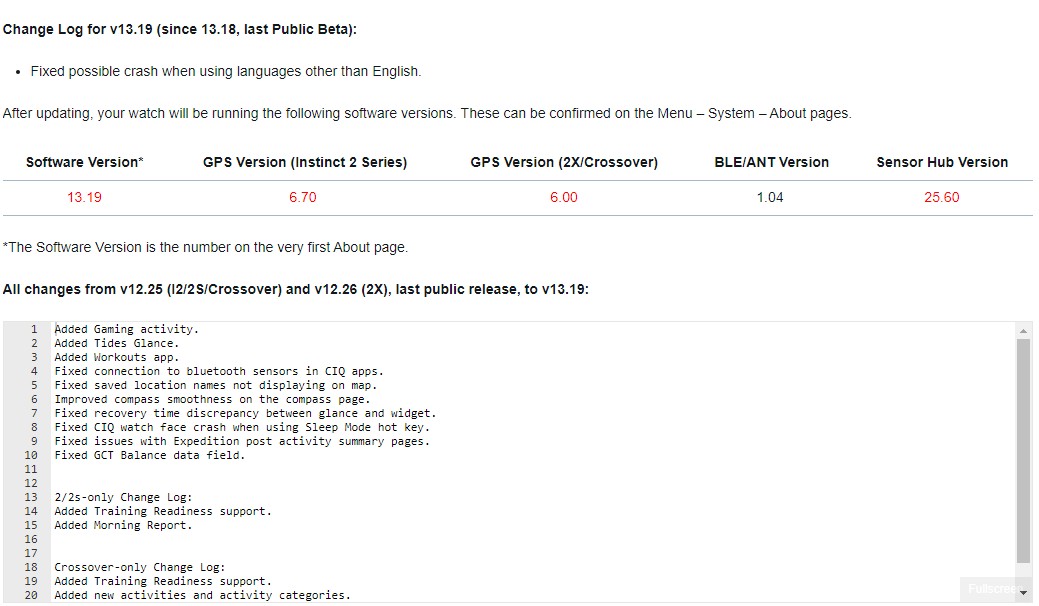Click the red 13.19 software version value
Image resolution: width=1039 pixels, height=606 pixels.
[84, 197]
